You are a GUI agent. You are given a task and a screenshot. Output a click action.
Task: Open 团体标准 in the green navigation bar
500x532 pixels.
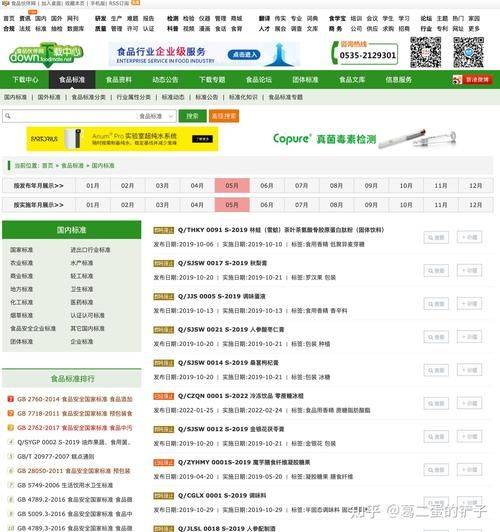[x=305, y=80]
